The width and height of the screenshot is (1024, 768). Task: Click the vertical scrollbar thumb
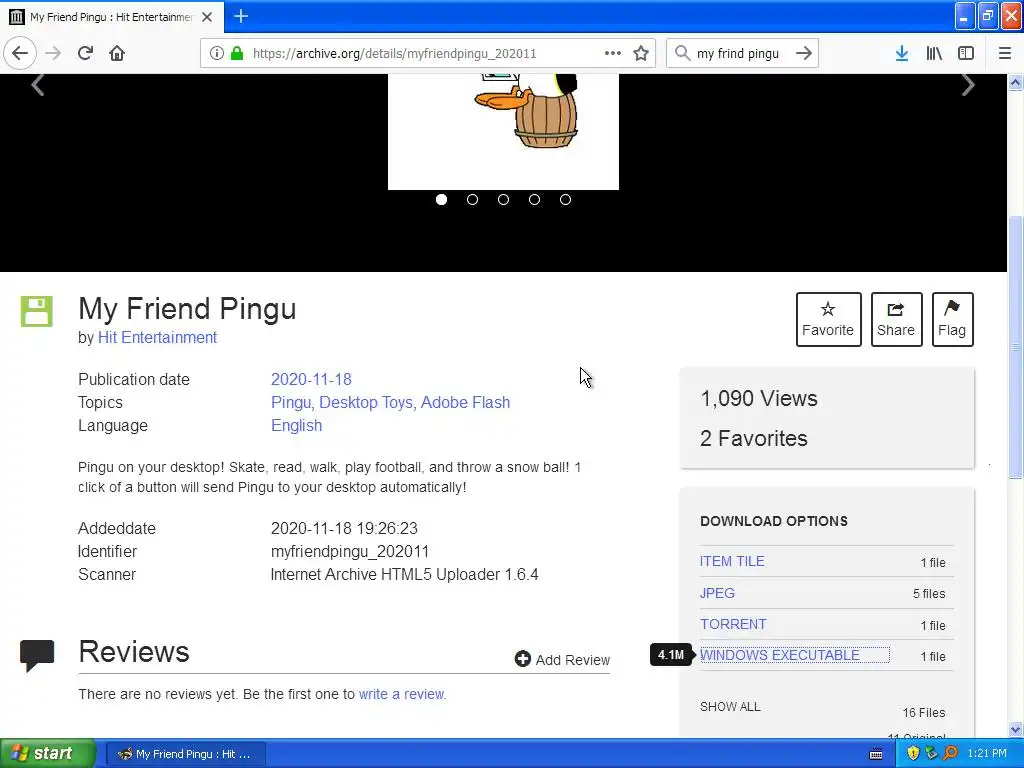tap(1016, 346)
